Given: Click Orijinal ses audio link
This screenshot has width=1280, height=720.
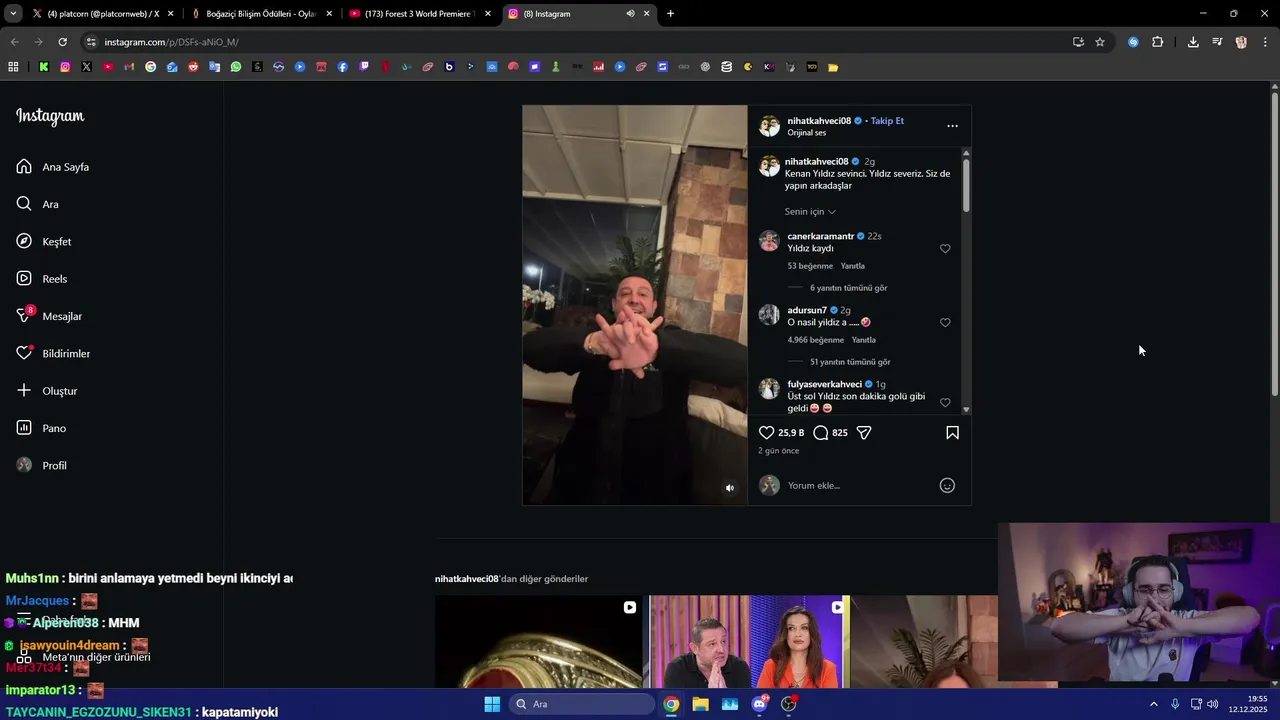Looking at the screenshot, I should [807, 133].
